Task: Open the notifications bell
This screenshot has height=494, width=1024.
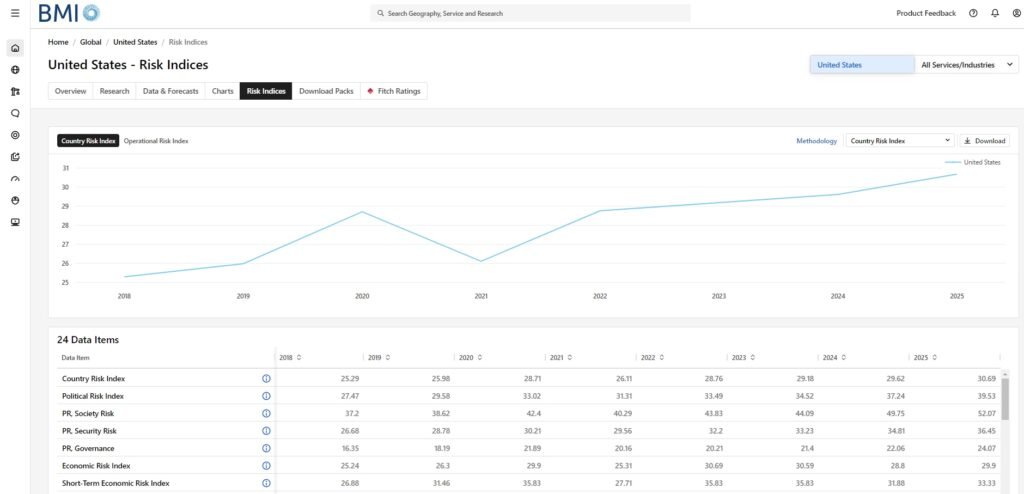Action: click(994, 13)
